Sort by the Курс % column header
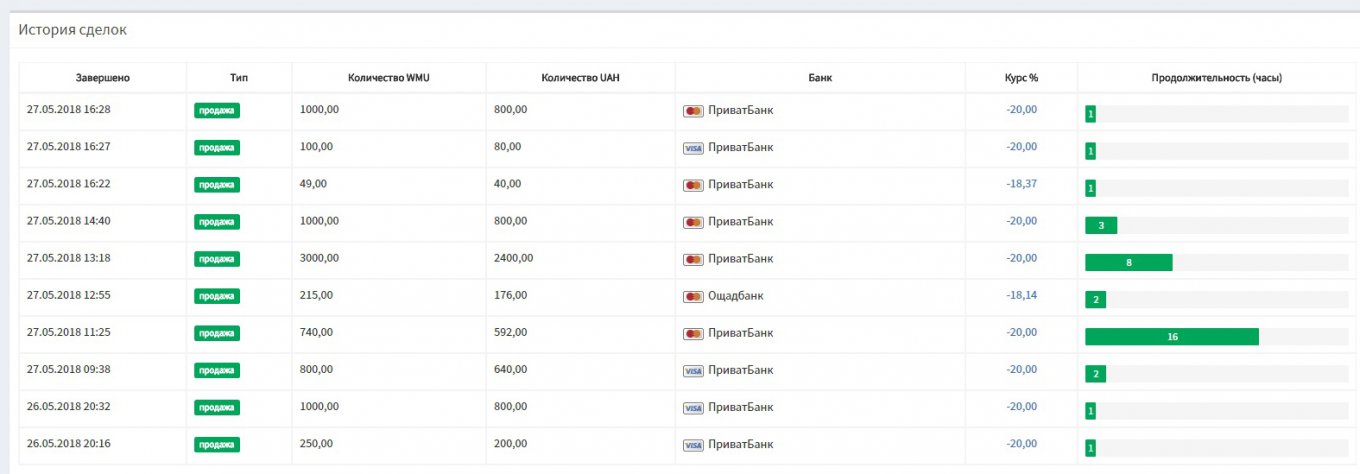This screenshot has height=474, width=1360. (x=1021, y=78)
